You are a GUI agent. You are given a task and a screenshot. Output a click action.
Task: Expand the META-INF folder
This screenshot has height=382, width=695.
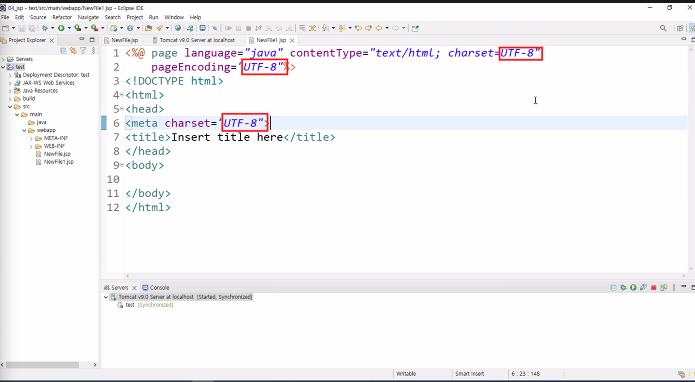31,138
